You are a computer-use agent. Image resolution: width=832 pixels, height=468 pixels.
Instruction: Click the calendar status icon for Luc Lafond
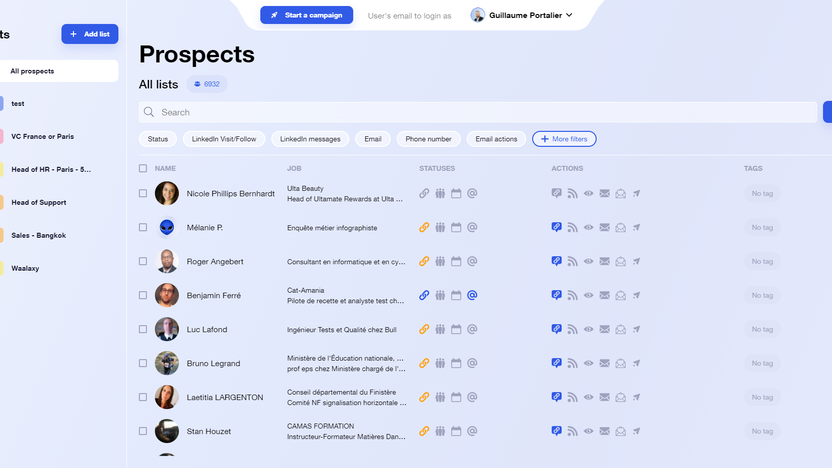point(456,330)
